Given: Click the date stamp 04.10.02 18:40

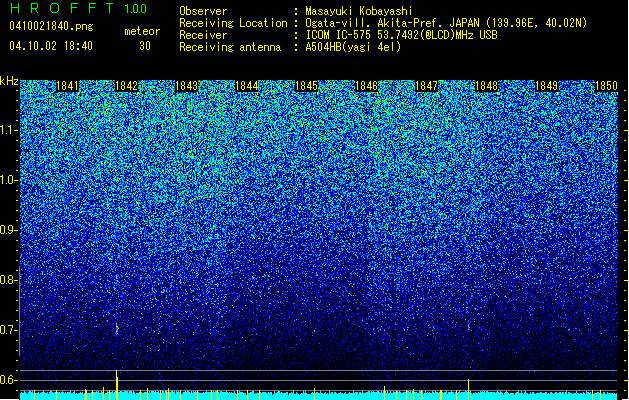Looking at the screenshot, I should 51,46.
